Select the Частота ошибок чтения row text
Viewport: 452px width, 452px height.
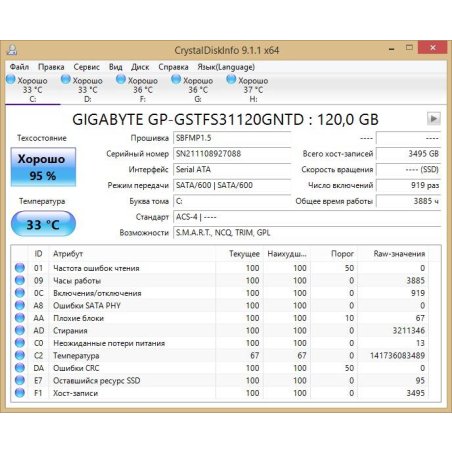[96, 268]
